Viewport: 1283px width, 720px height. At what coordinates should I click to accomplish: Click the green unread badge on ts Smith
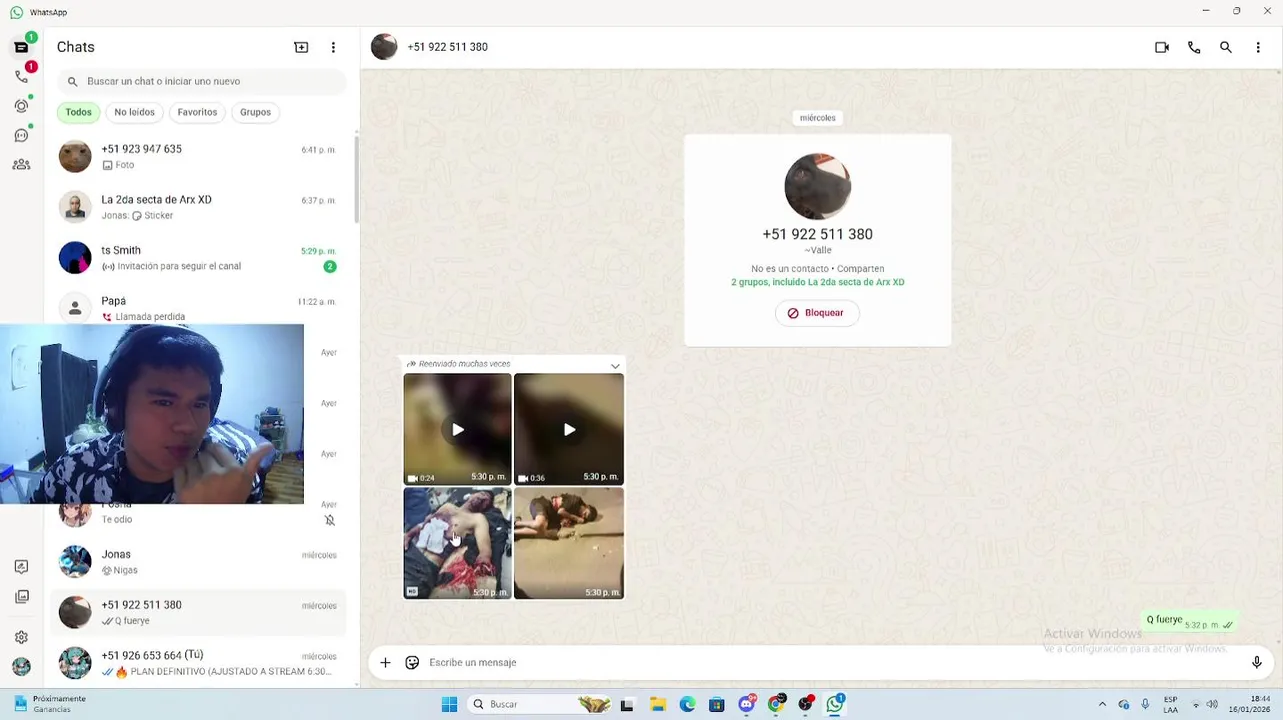coord(330,267)
